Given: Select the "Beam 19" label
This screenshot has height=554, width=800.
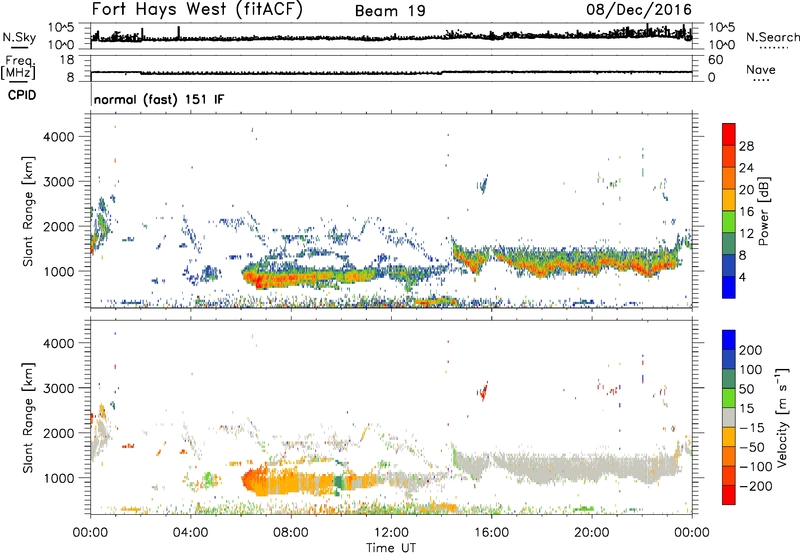Looking at the screenshot, I should click(x=390, y=11).
